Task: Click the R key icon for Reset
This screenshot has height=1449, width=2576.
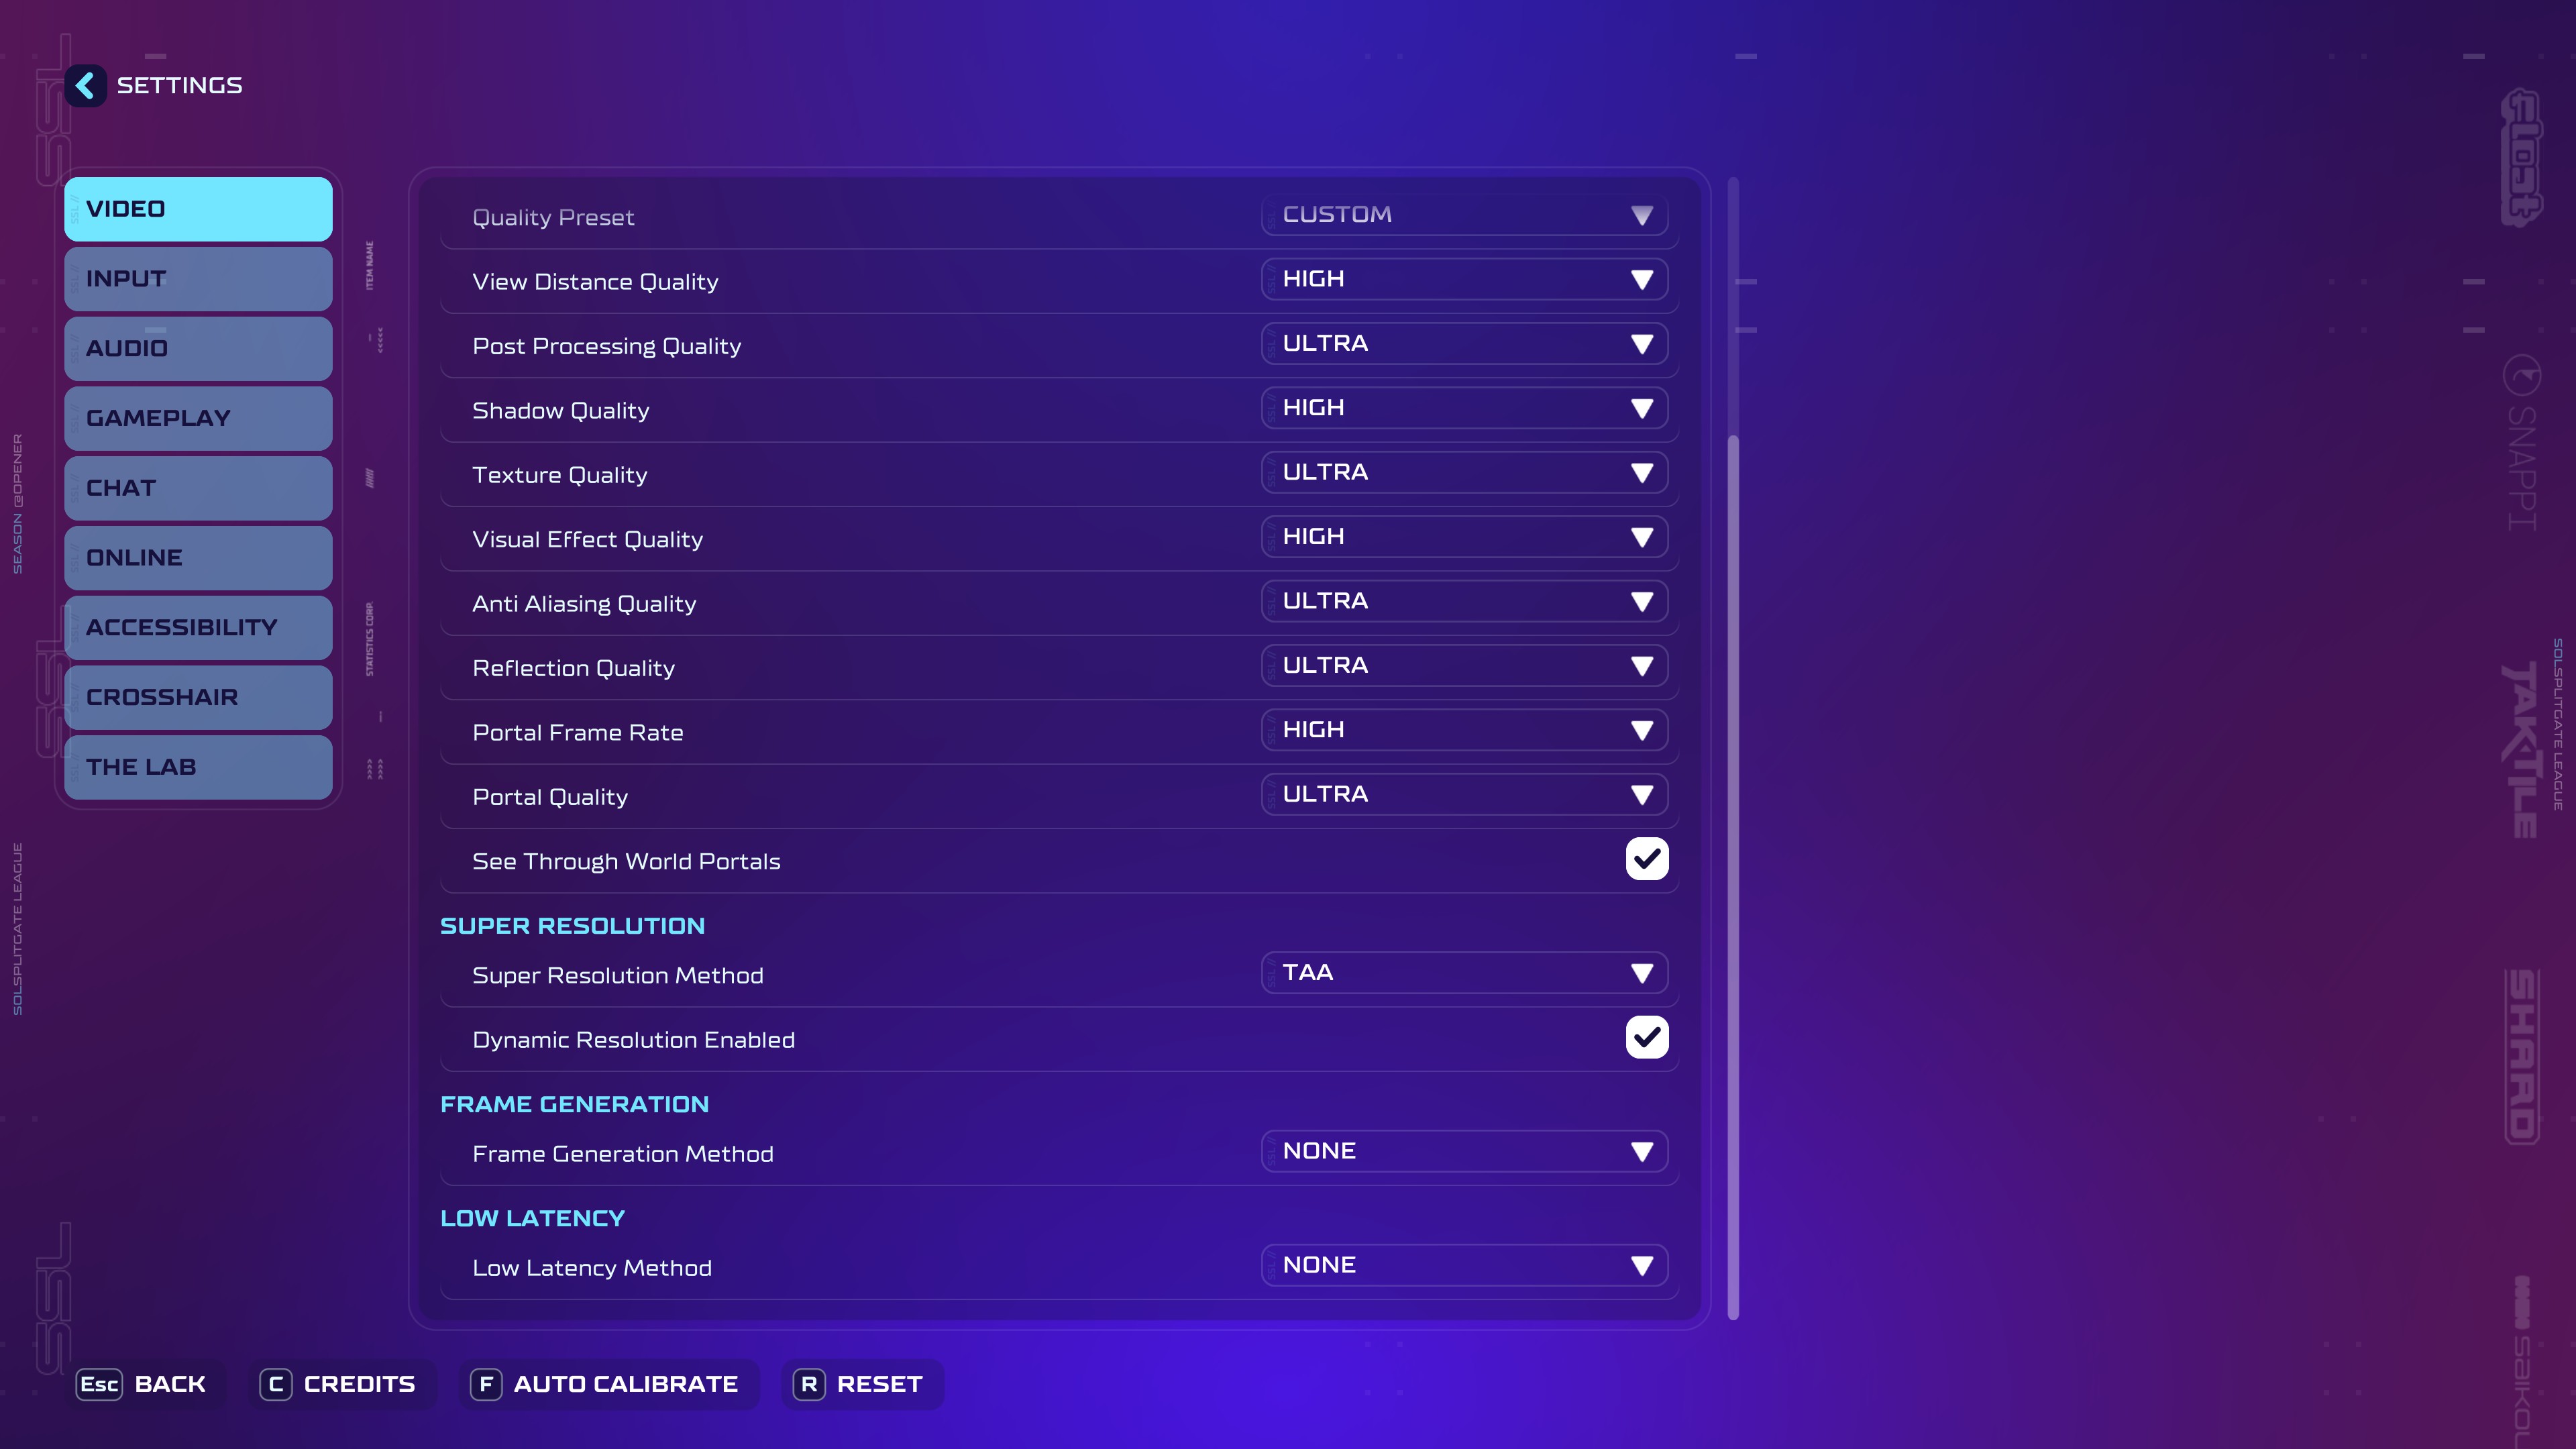Action: pyautogui.click(x=809, y=1384)
